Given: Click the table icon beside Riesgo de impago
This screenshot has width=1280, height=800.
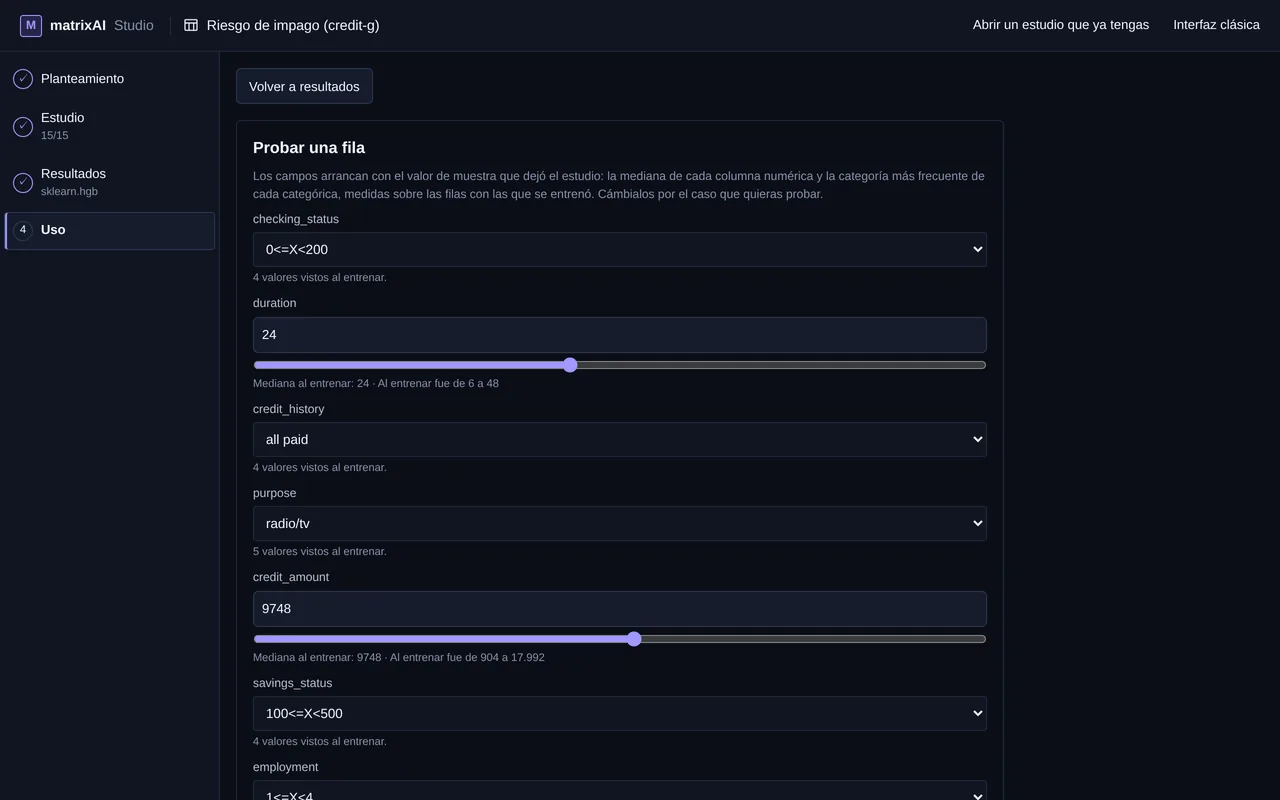Looking at the screenshot, I should (x=191, y=25).
